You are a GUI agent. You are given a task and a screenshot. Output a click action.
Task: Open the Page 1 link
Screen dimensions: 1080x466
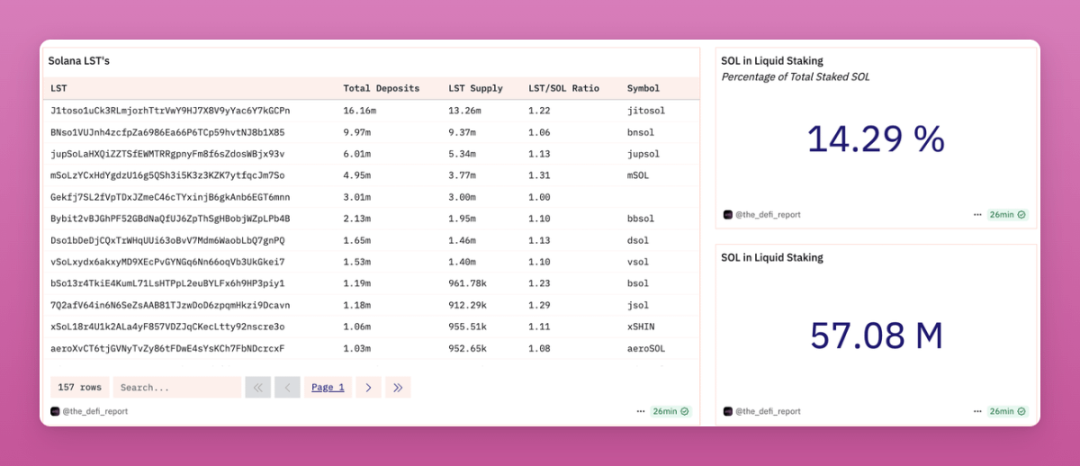coord(327,387)
